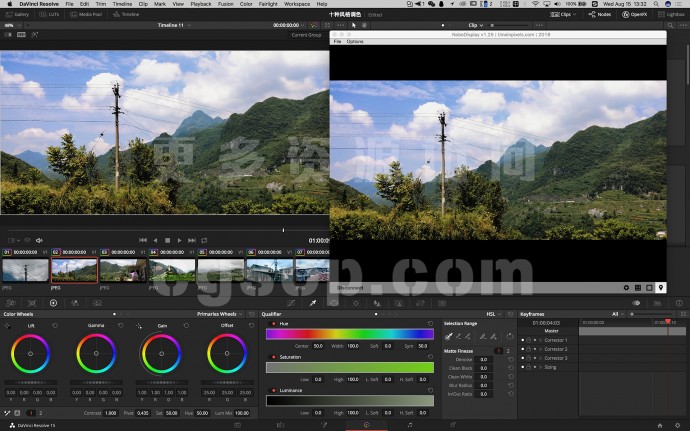Click the Saturation range bar

tap(350, 368)
